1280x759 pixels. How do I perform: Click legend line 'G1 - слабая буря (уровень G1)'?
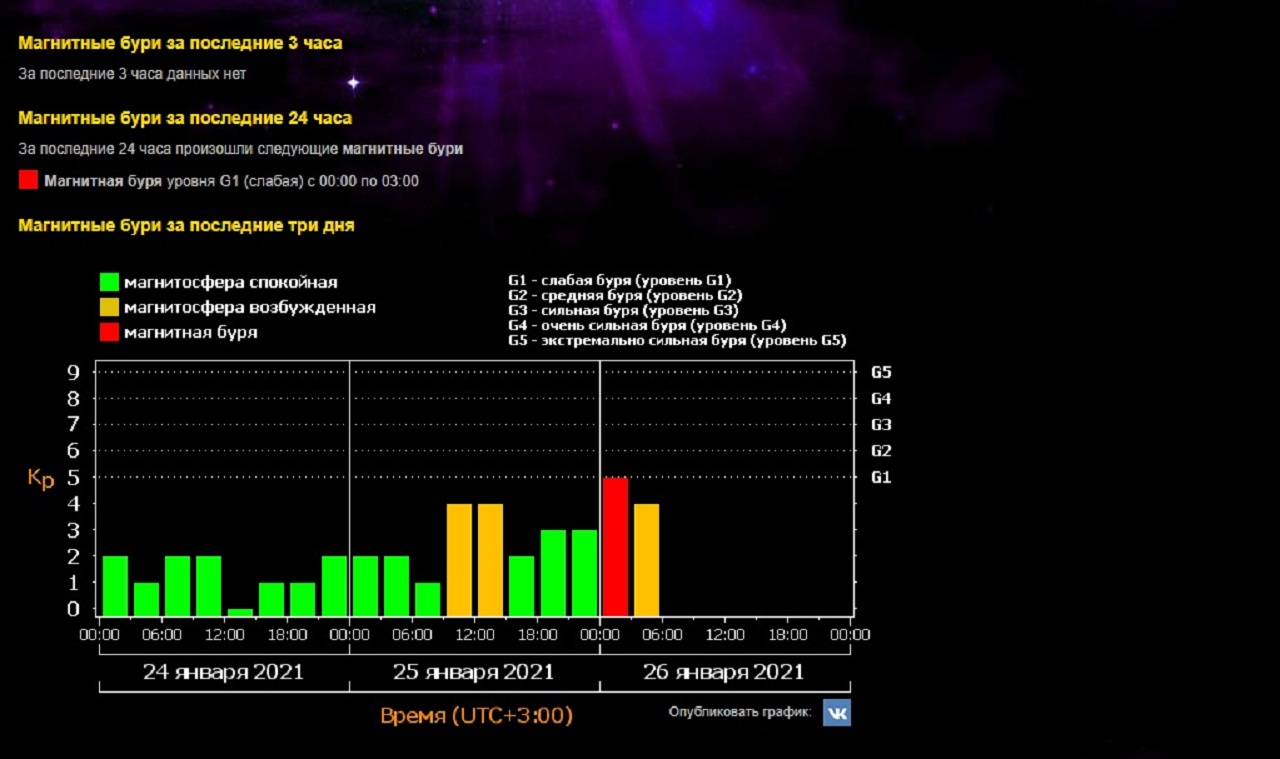(x=620, y=280)
